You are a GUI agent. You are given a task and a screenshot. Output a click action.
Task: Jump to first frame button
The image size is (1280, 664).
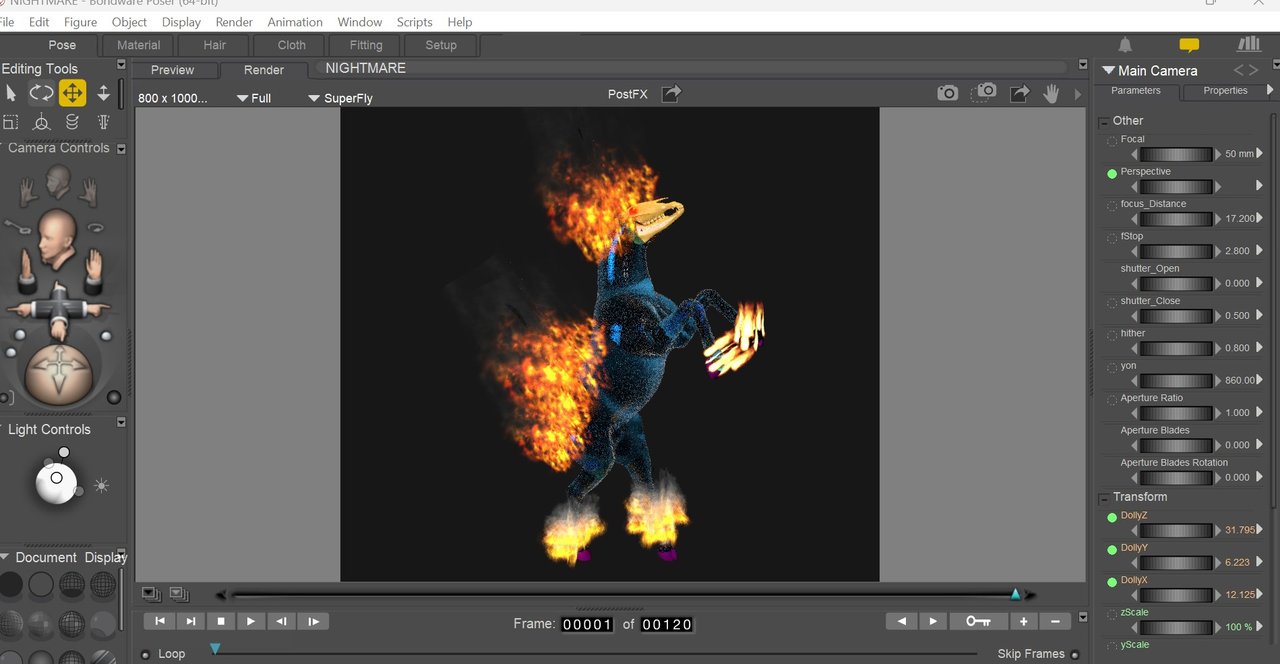(159, 621)
